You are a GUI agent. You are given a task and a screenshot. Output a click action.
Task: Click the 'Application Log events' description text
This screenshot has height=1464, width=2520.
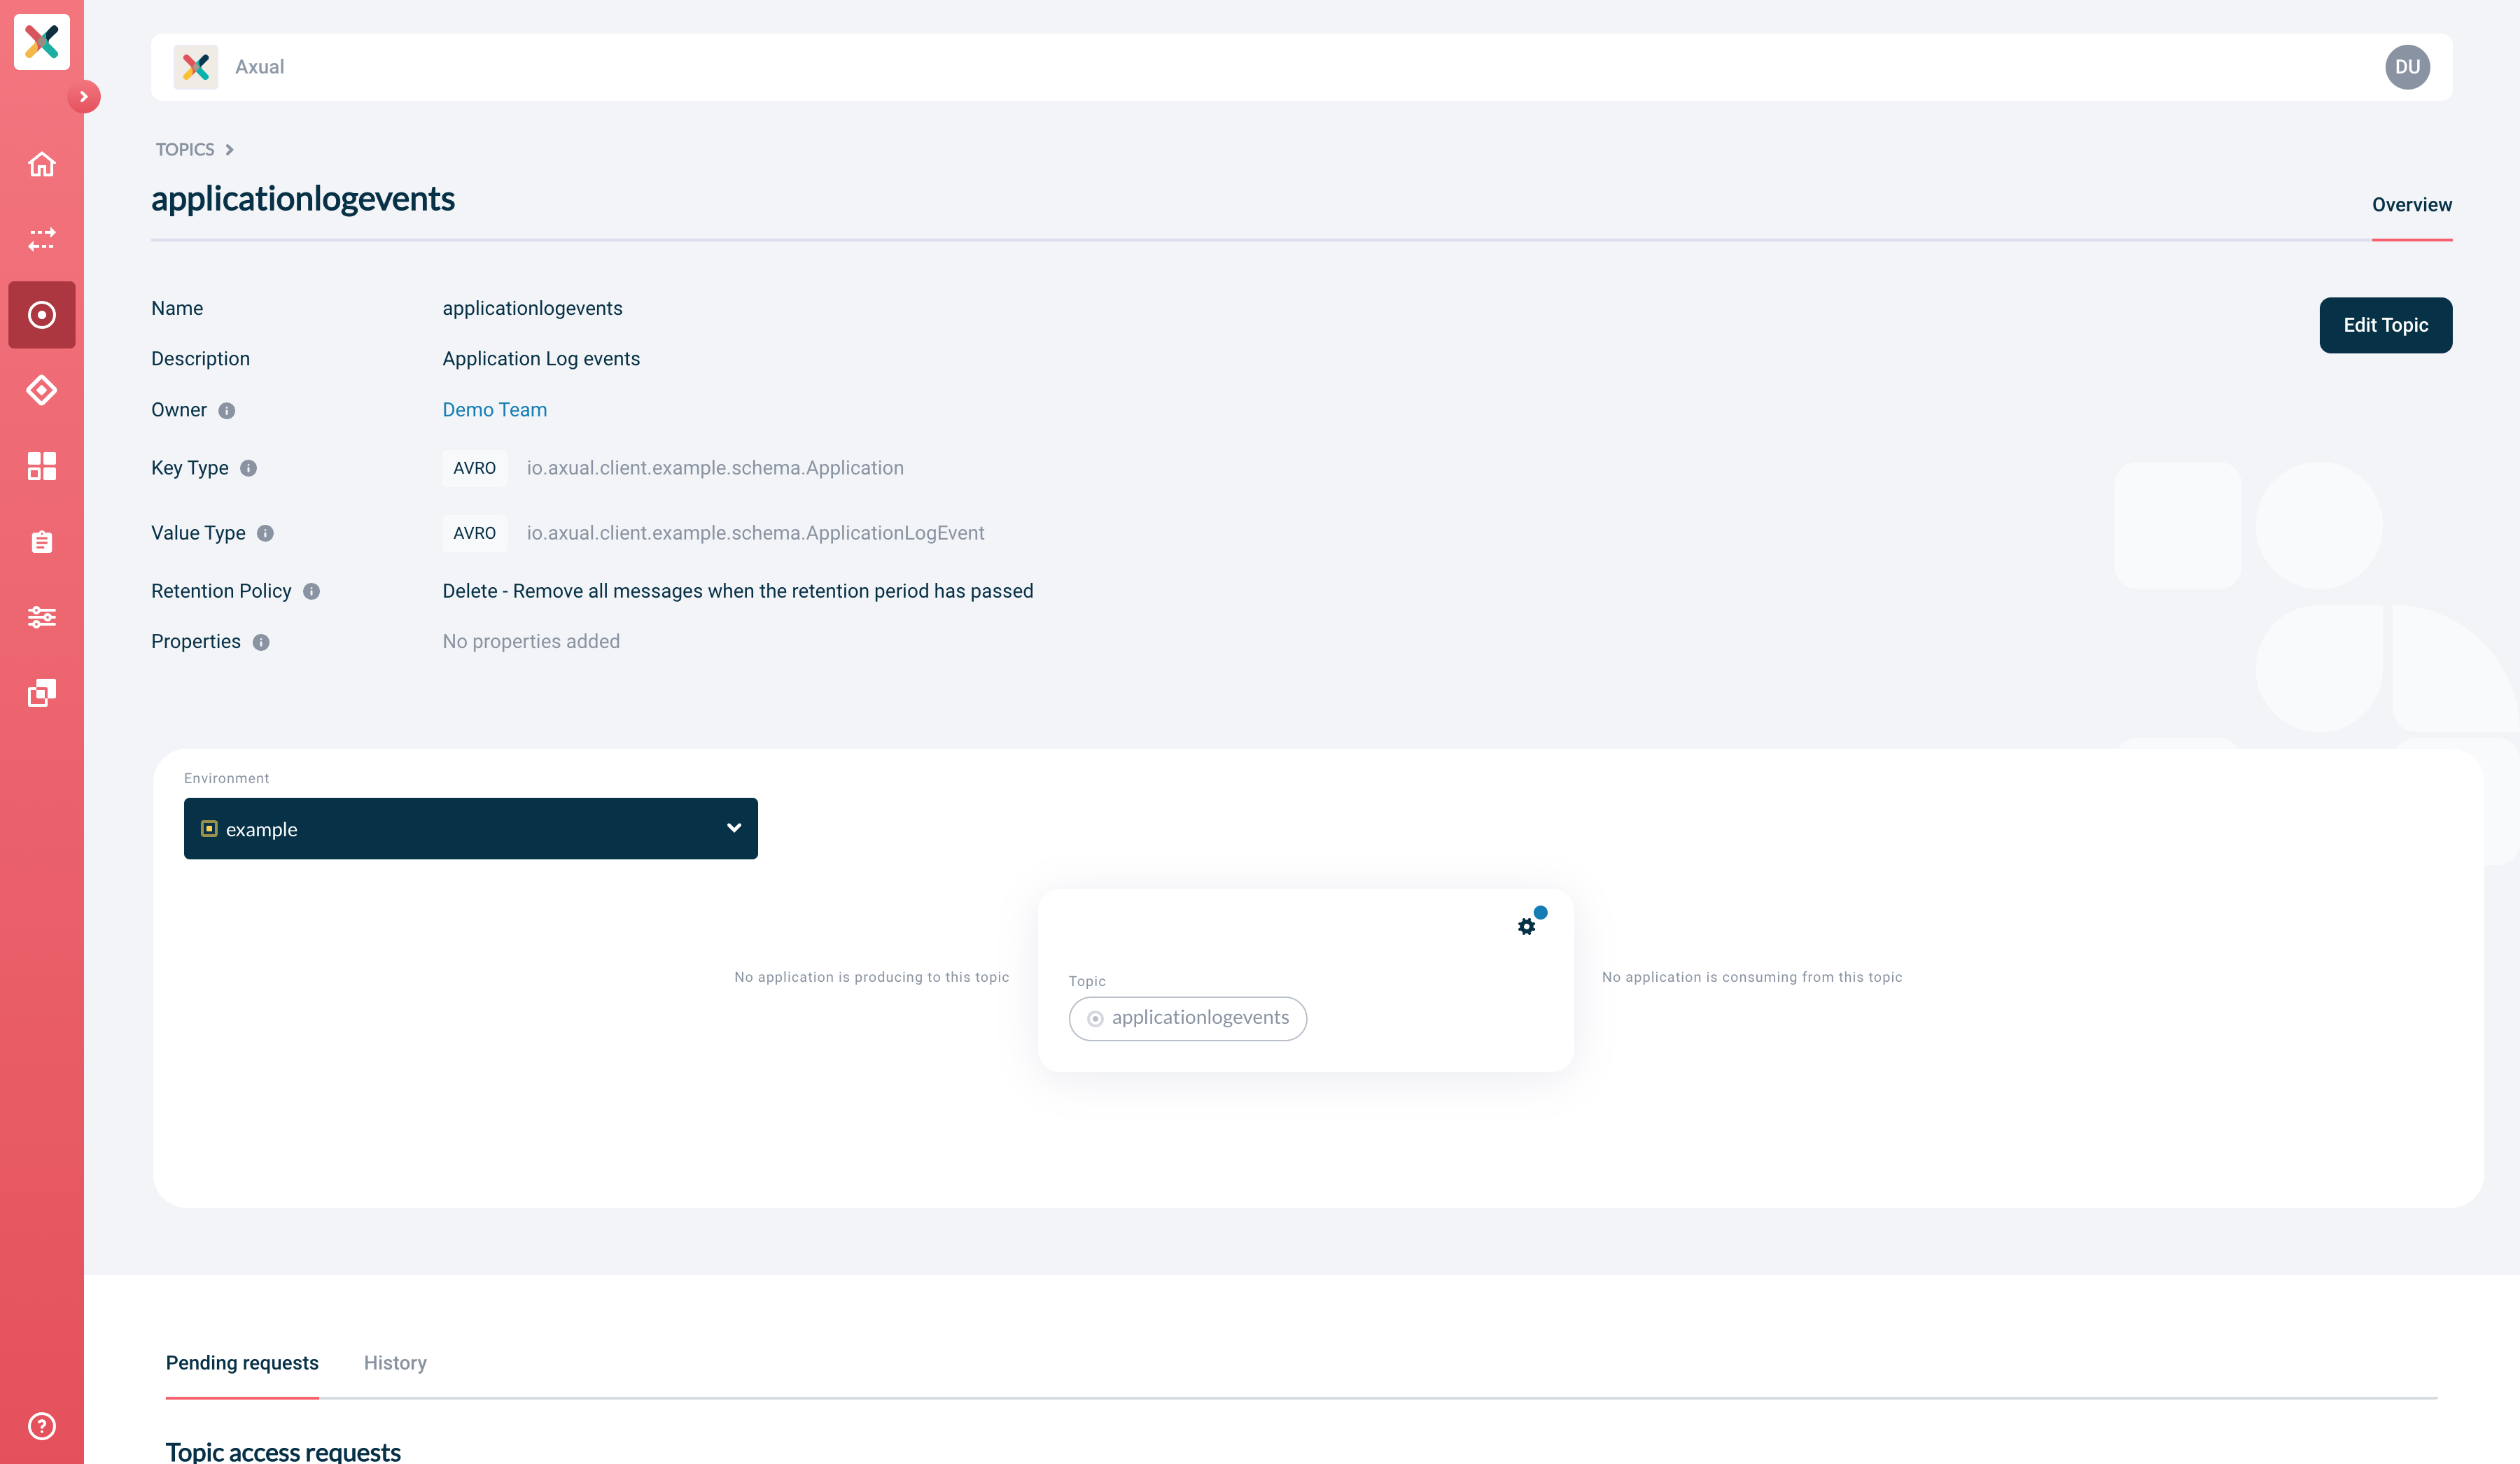coord(541,358)
